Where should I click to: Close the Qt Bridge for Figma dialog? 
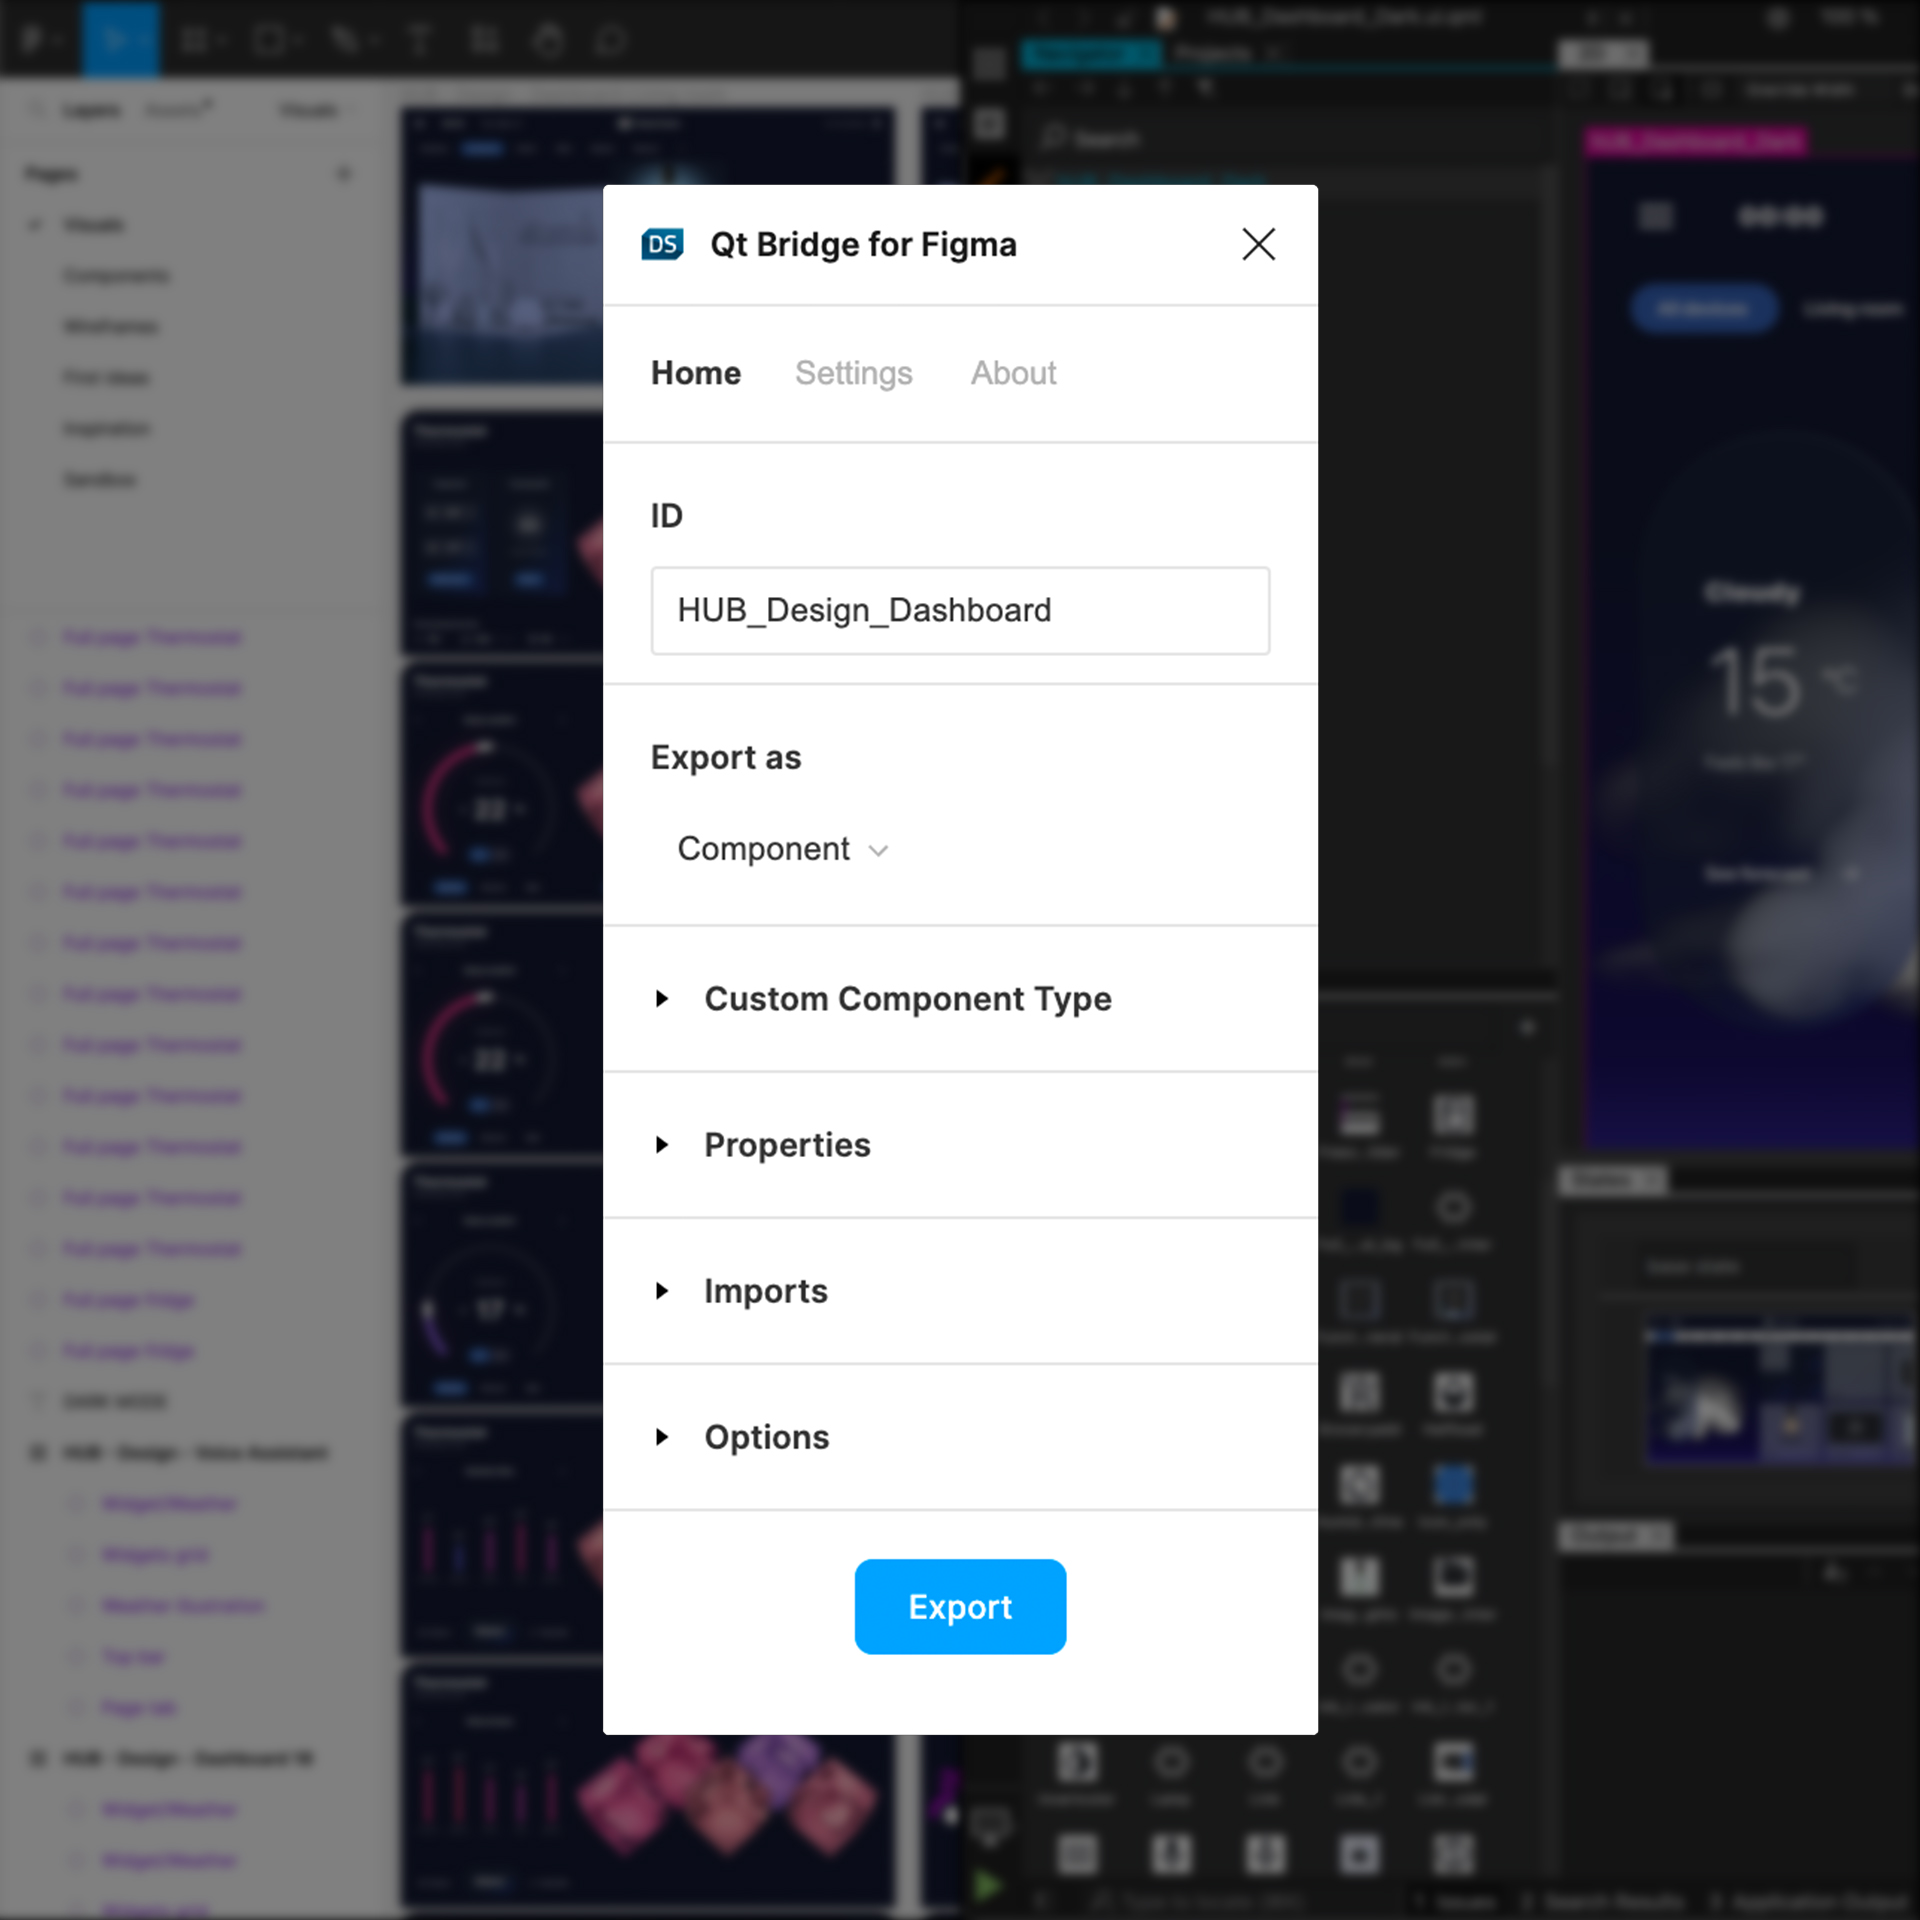(1258, 244)
